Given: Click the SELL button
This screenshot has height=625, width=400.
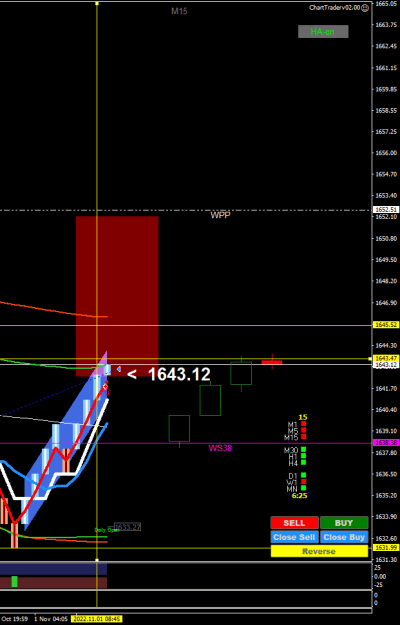Looking at the screenshot, I should coord(294,523).
